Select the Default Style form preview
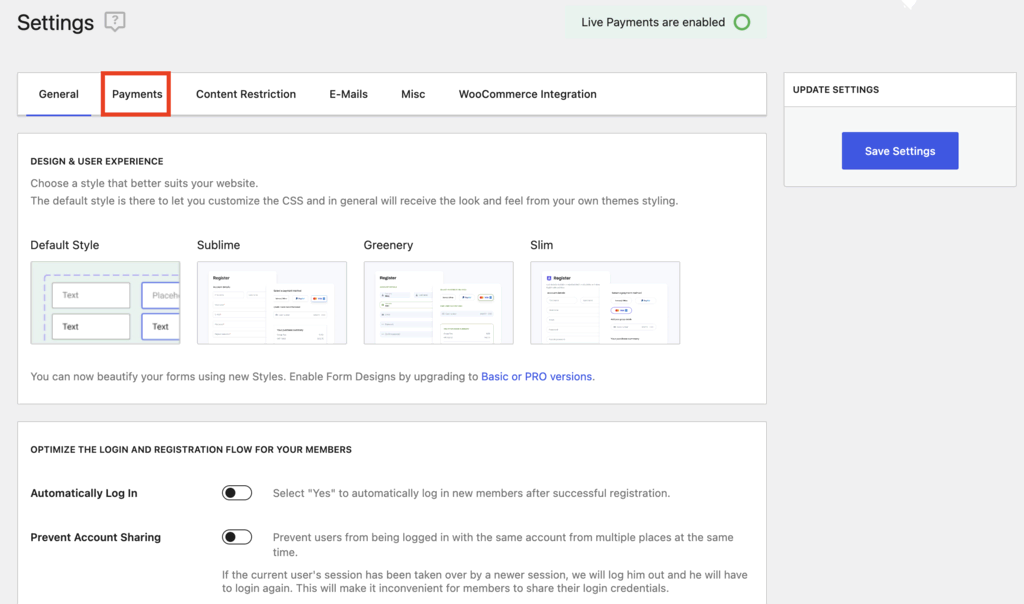This screenshot has width=1024, height=604. 105,302
